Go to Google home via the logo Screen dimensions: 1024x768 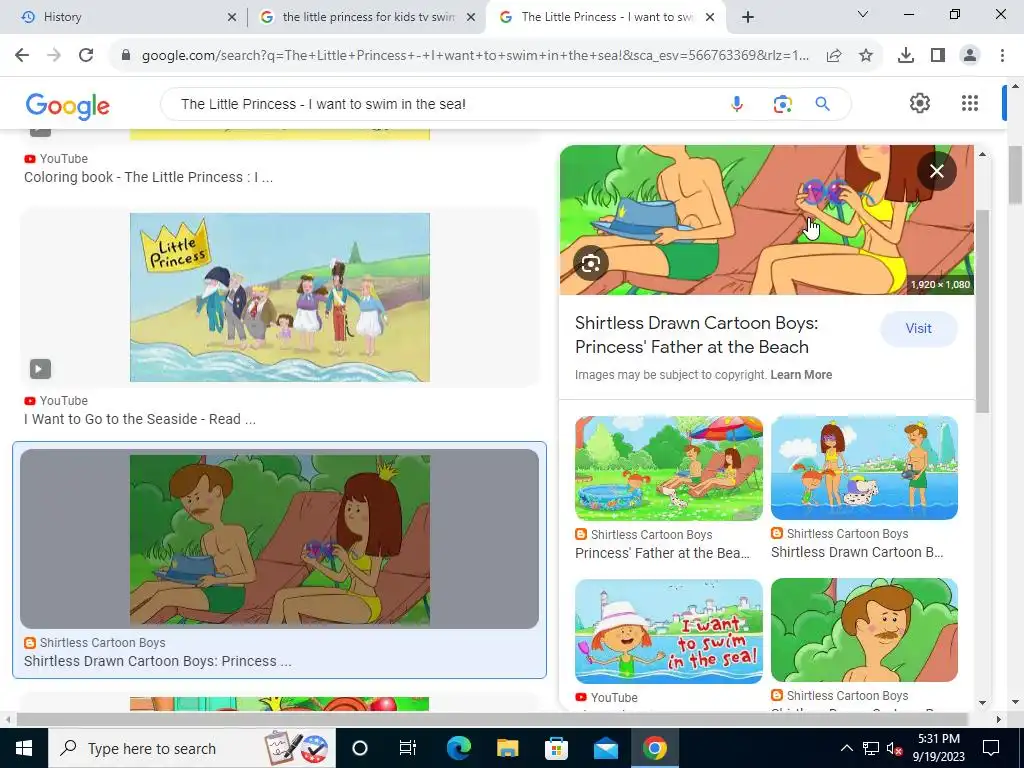pyautogui.click(x=68, y=105)
